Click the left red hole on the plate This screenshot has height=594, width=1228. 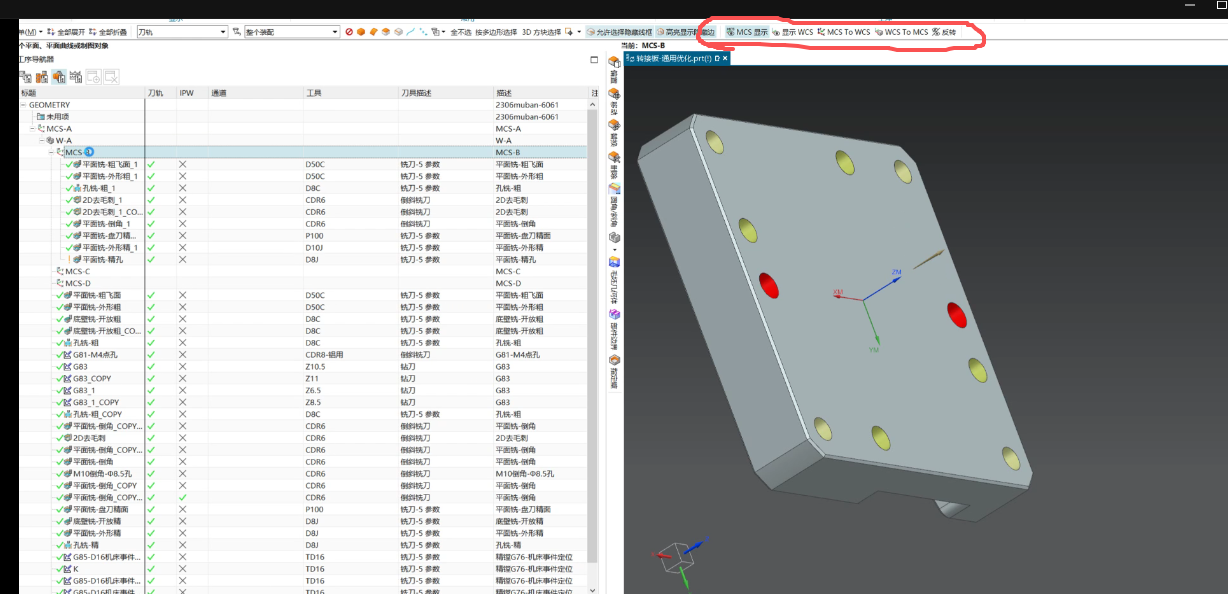[769, 285]
